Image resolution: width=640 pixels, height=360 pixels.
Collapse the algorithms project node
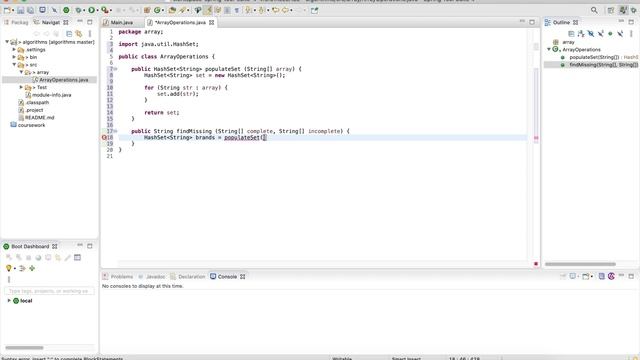[x=7, y=42]
